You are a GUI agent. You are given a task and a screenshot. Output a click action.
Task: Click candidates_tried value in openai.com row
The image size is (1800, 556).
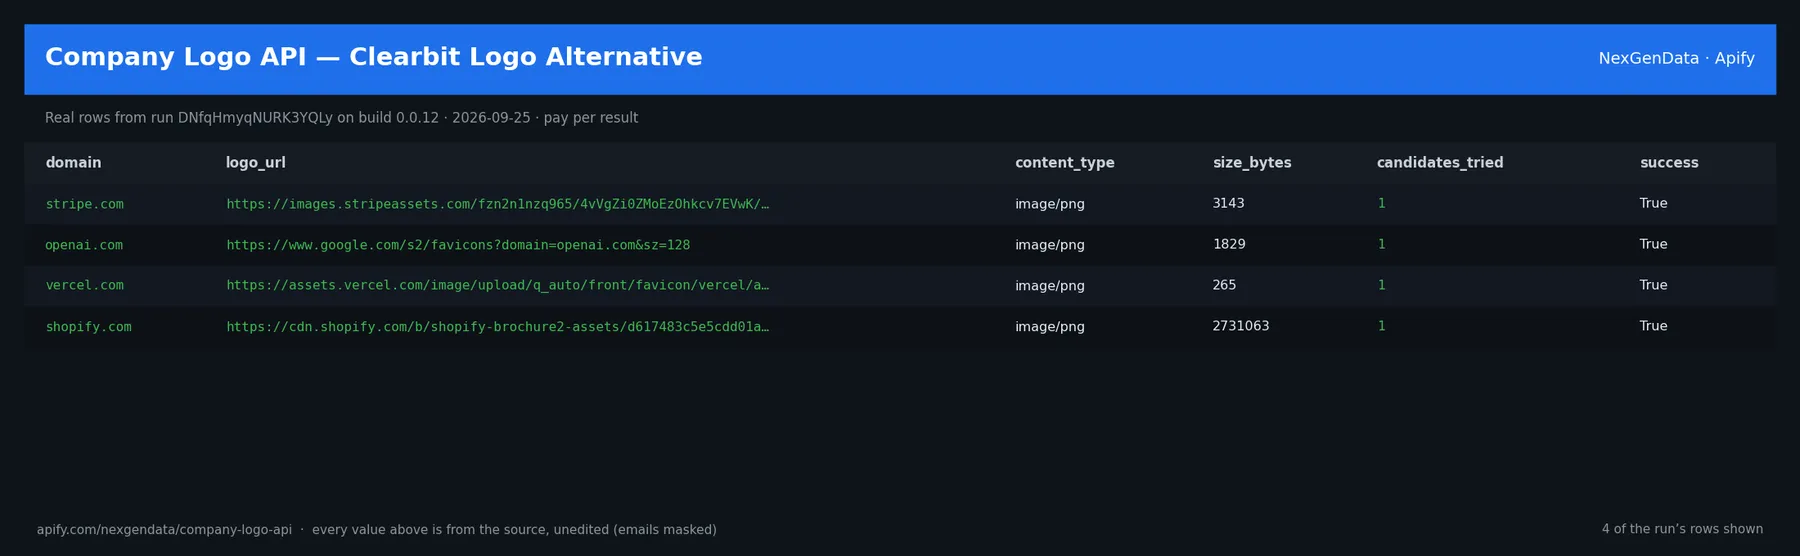click(x=1381, y=244)
